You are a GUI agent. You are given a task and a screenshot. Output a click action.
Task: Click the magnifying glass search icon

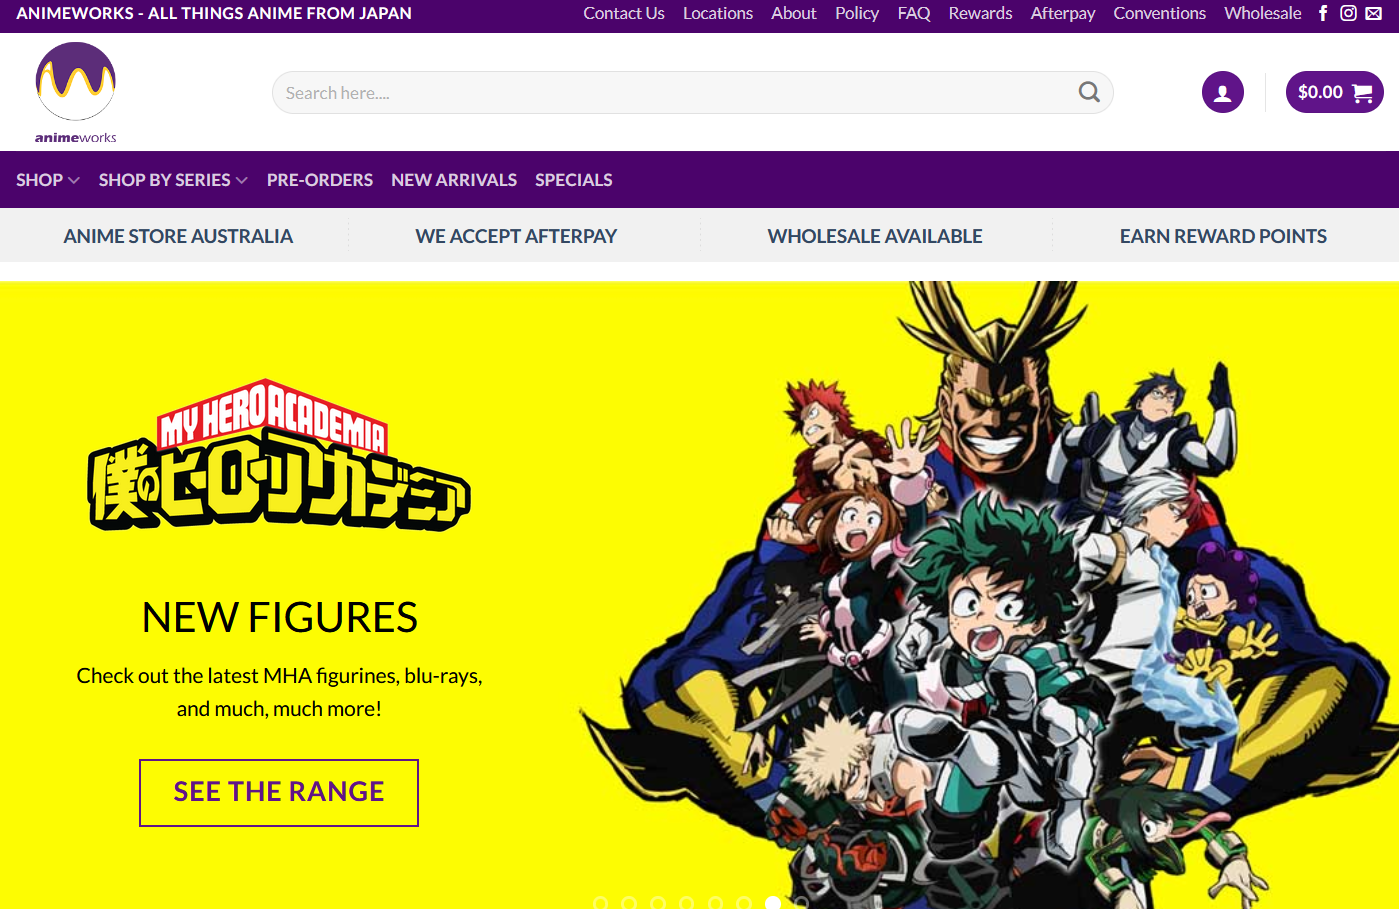point(1089,93)
